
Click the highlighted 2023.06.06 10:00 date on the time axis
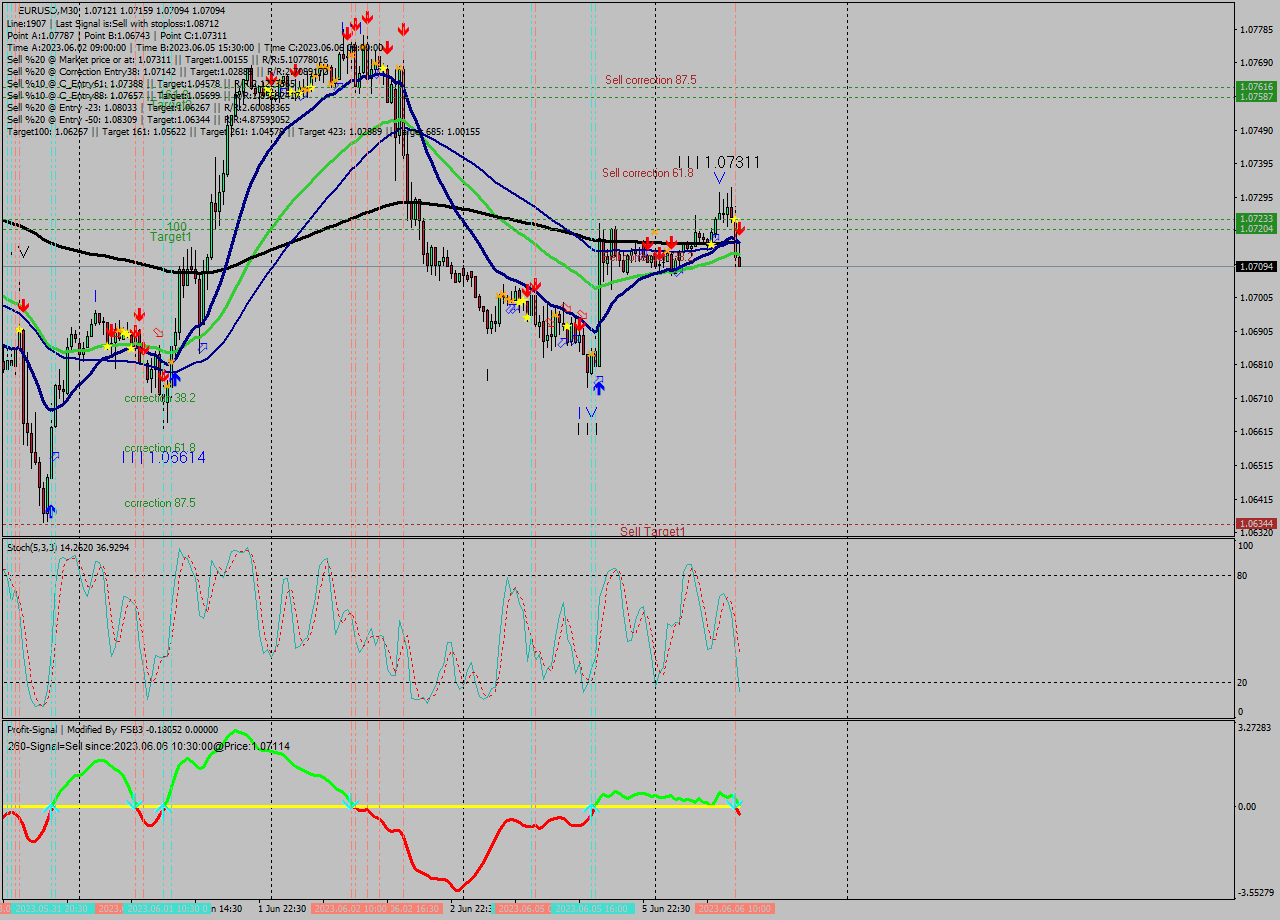[x=736, y=910]
